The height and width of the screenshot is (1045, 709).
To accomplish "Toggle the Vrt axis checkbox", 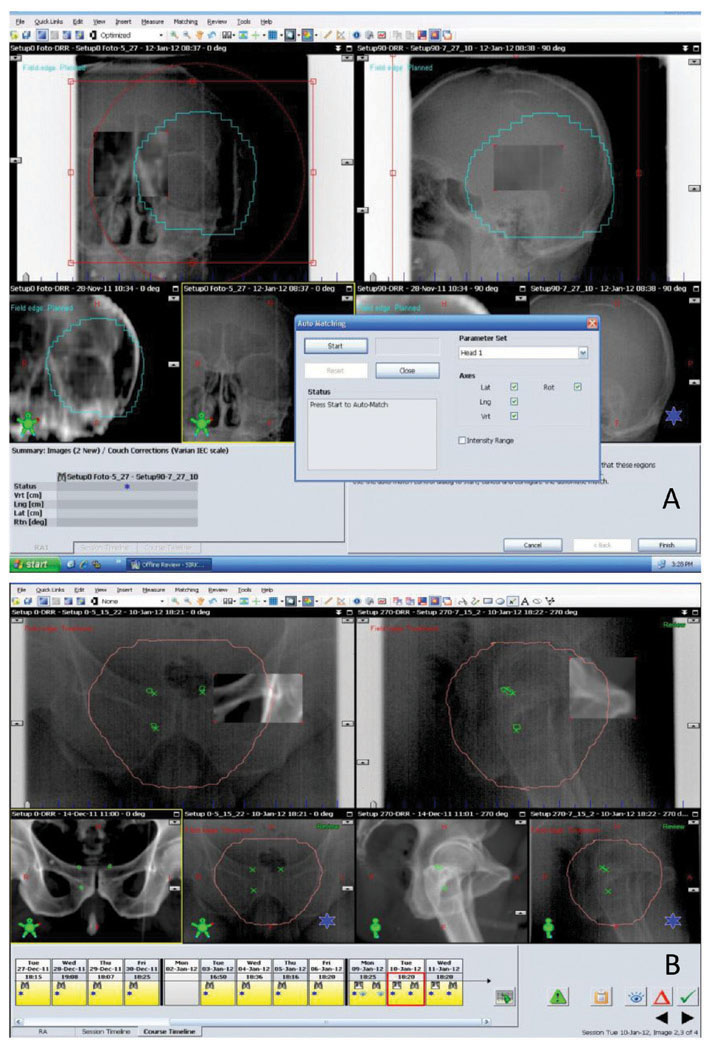I will click(x=514, y=416).
